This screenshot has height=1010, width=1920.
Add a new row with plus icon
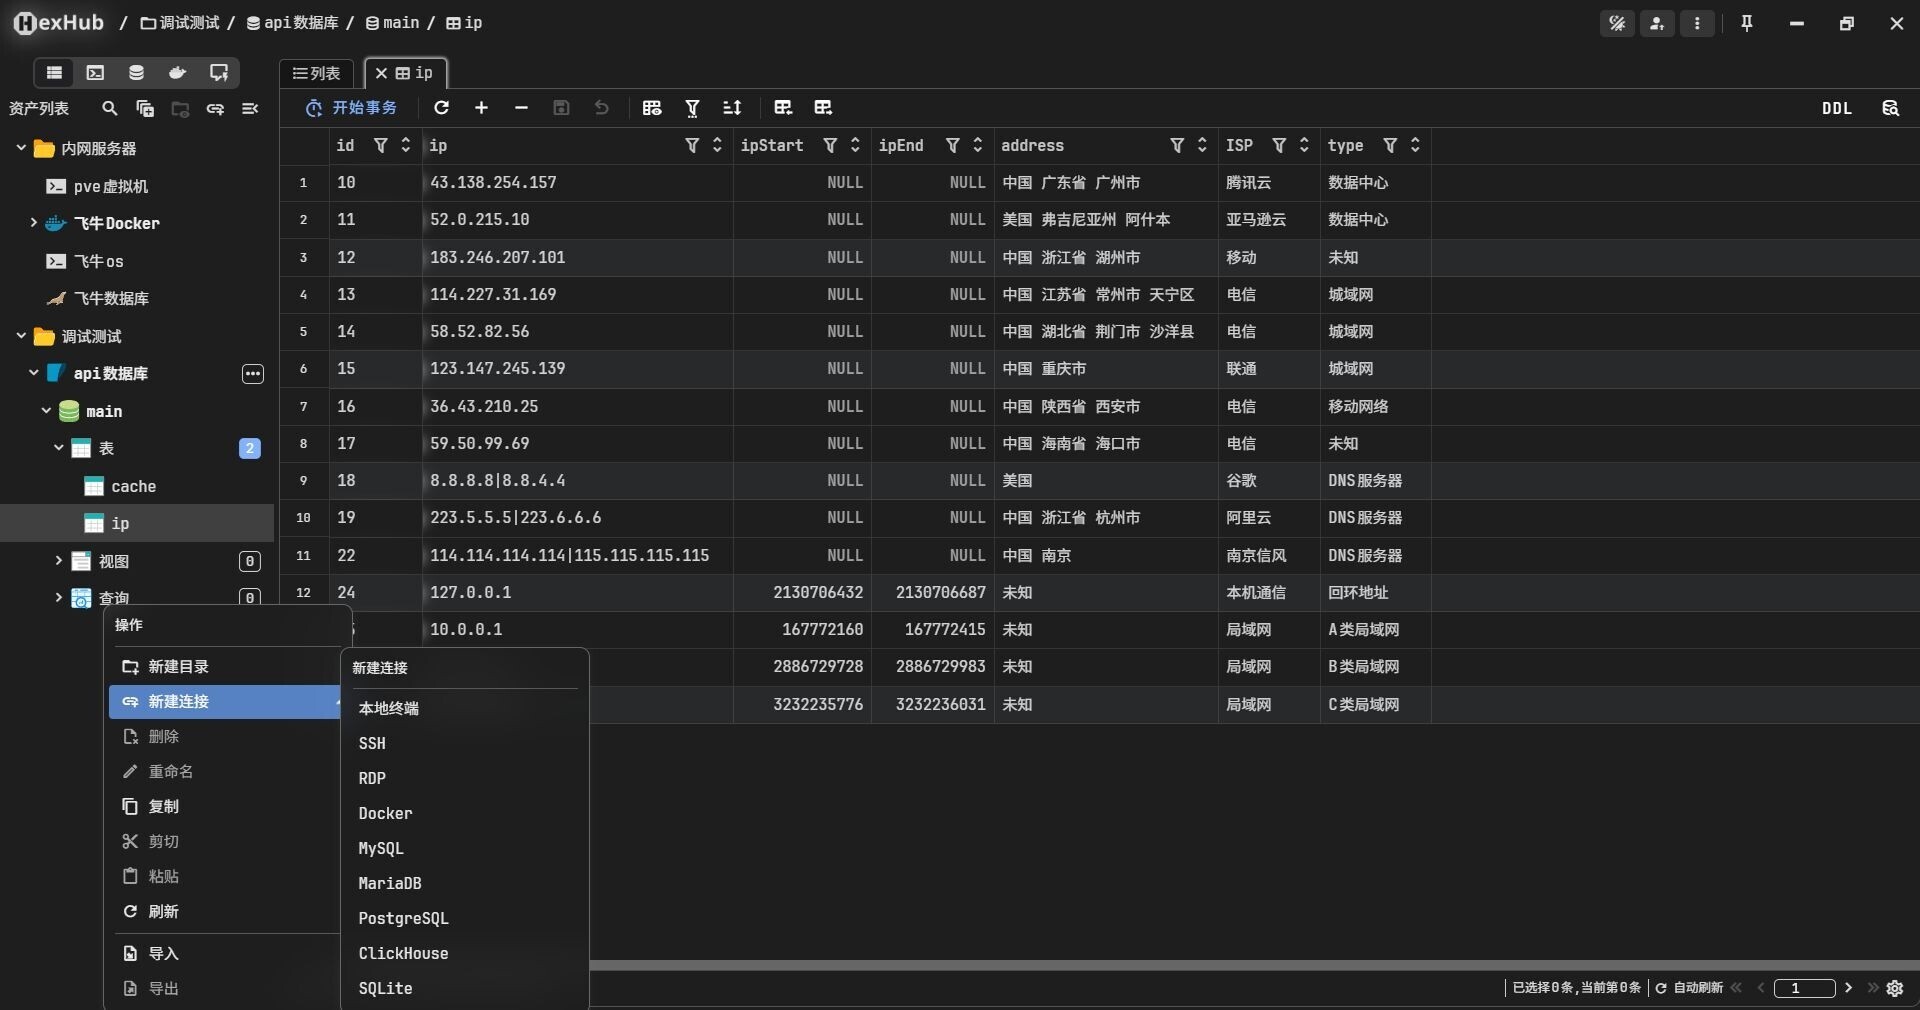[481, 108]
